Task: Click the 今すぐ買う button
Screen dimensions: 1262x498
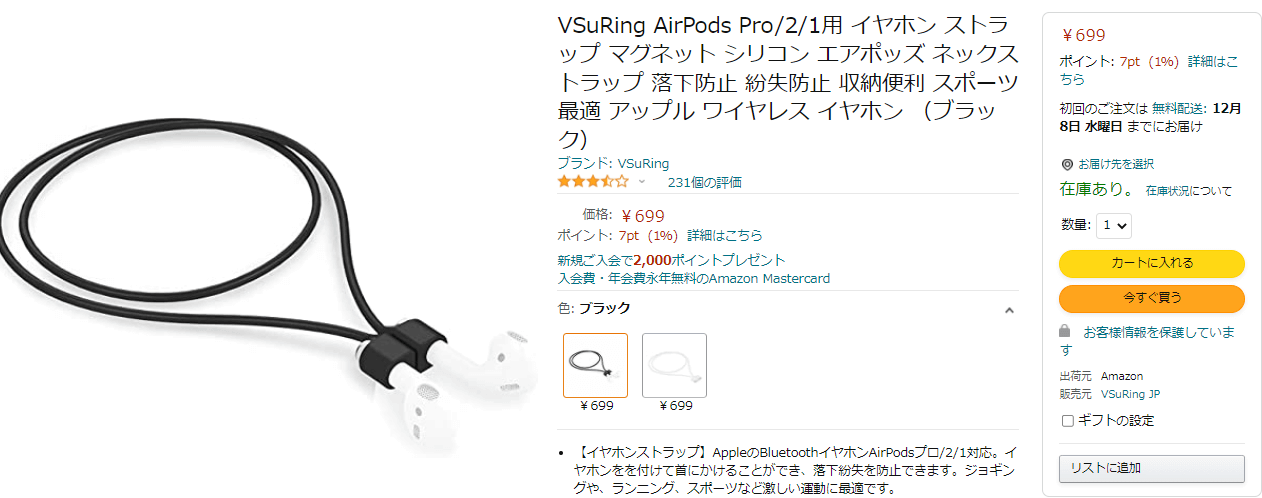Action: coord(1152,298)
